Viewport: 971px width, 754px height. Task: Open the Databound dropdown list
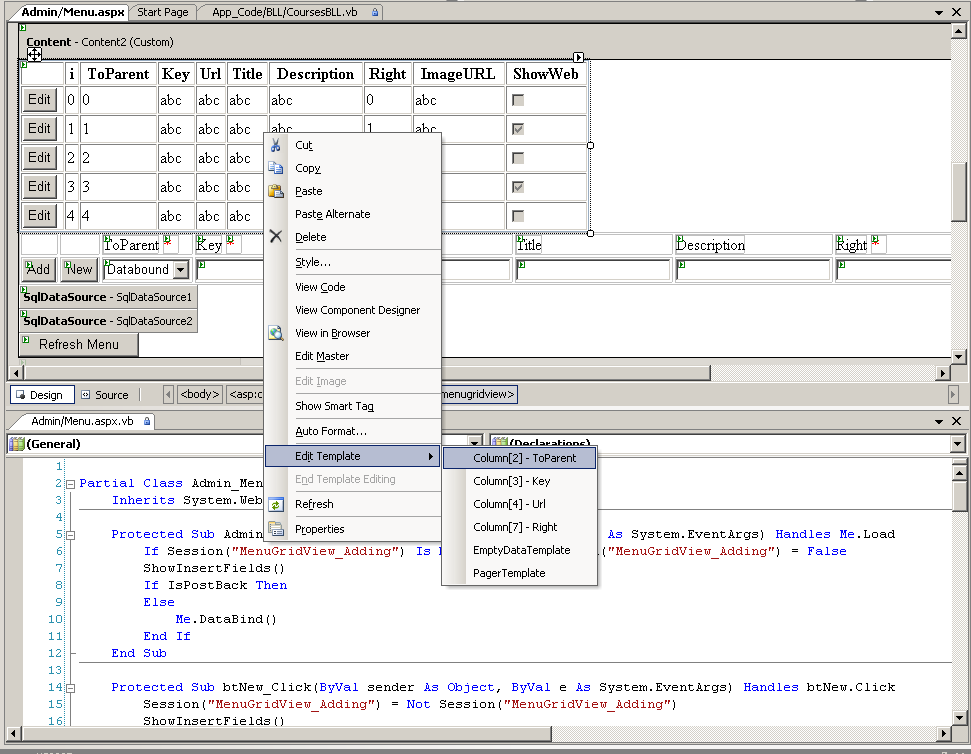[x=180, y=270]
